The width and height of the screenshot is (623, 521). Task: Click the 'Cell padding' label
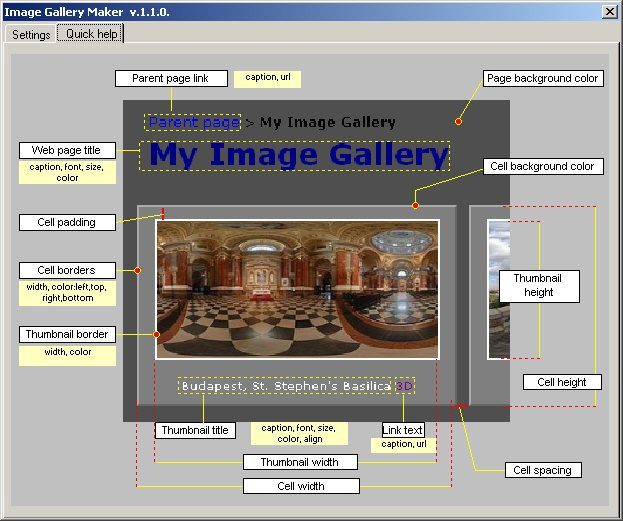click(x=67, y=222)
